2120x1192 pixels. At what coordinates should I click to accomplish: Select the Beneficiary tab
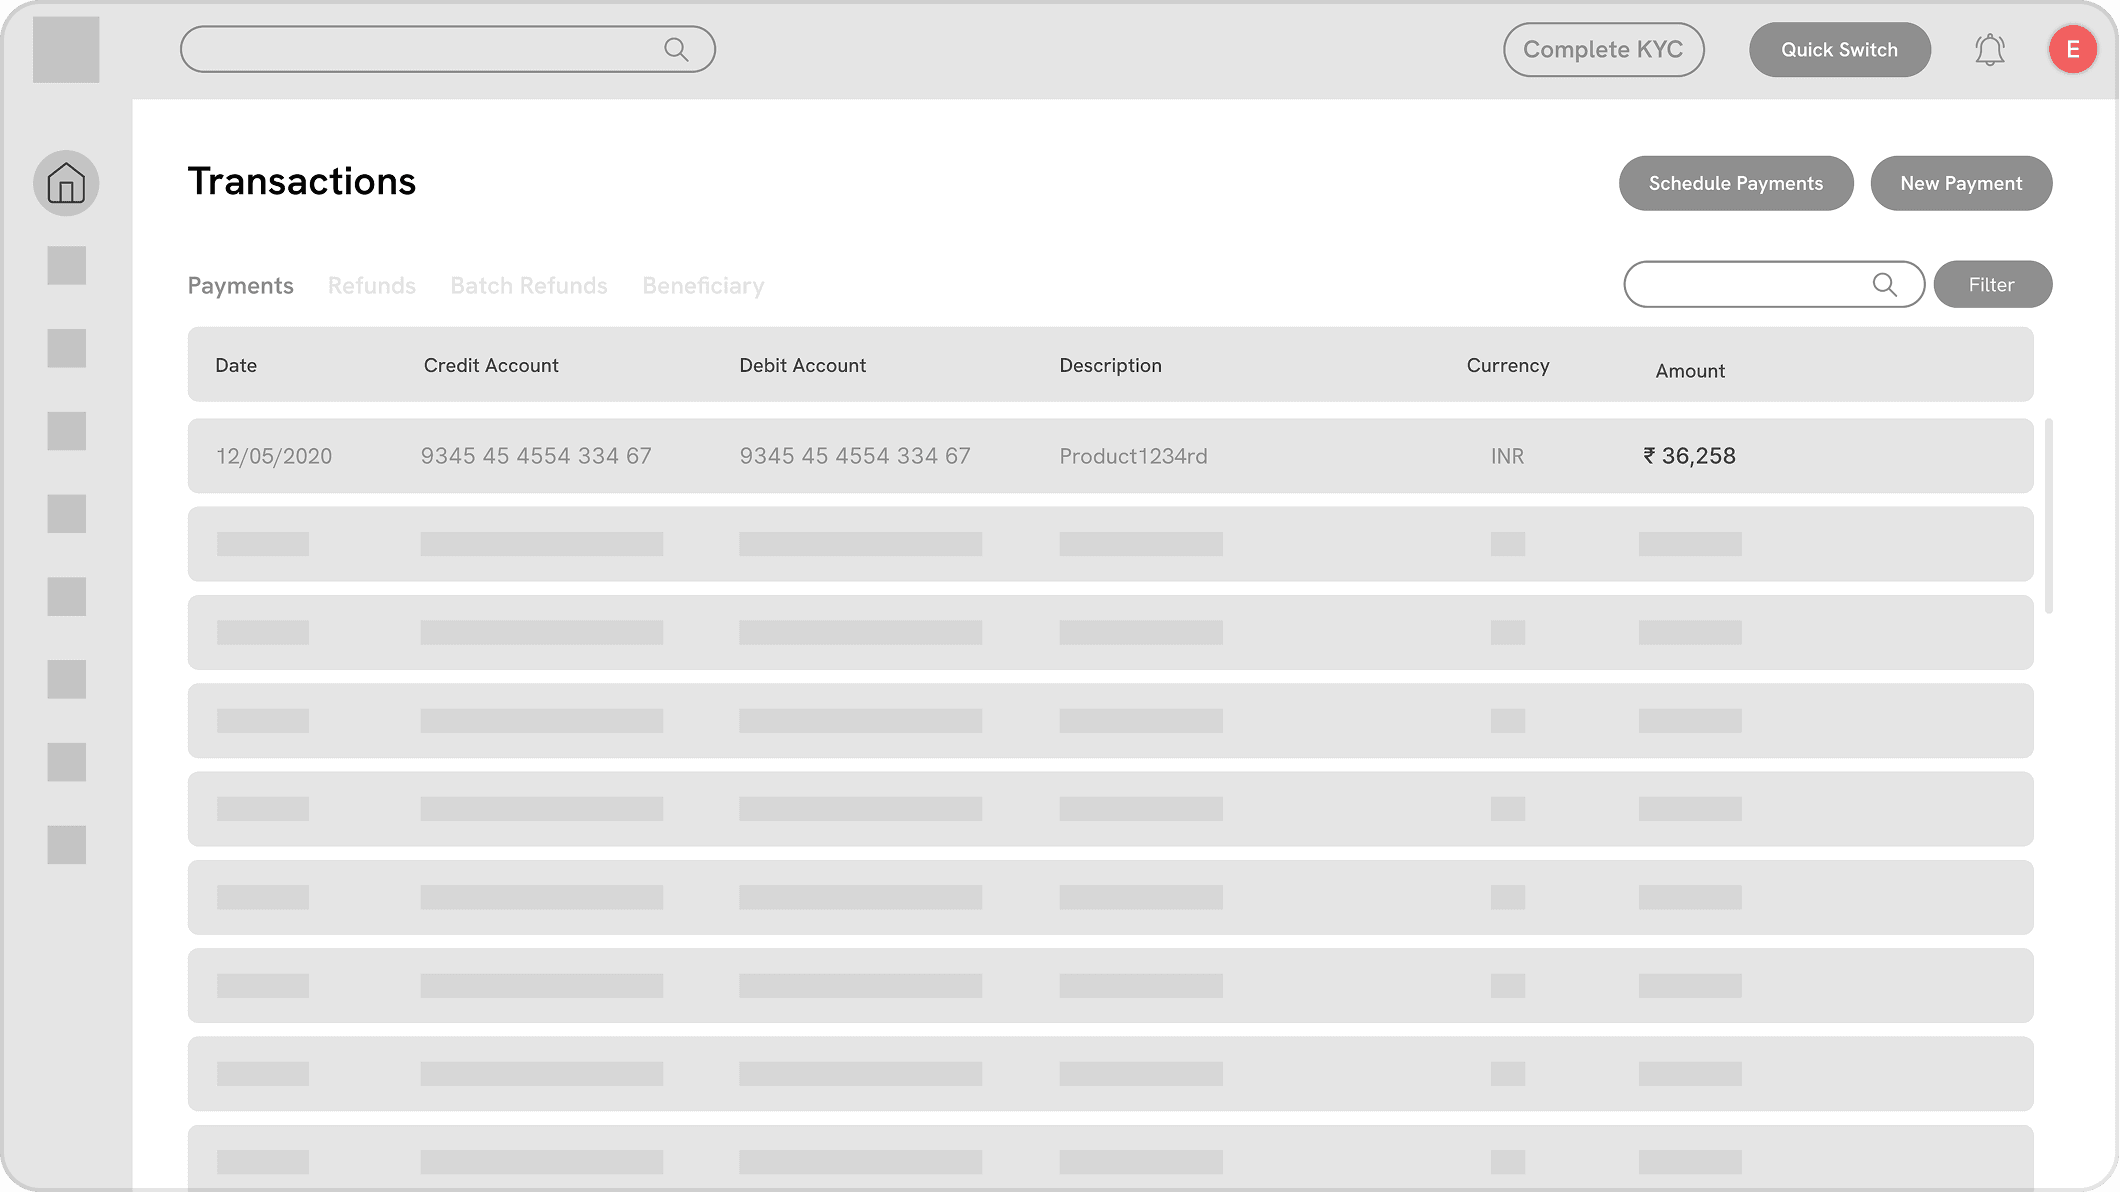[x=703, y=286]
